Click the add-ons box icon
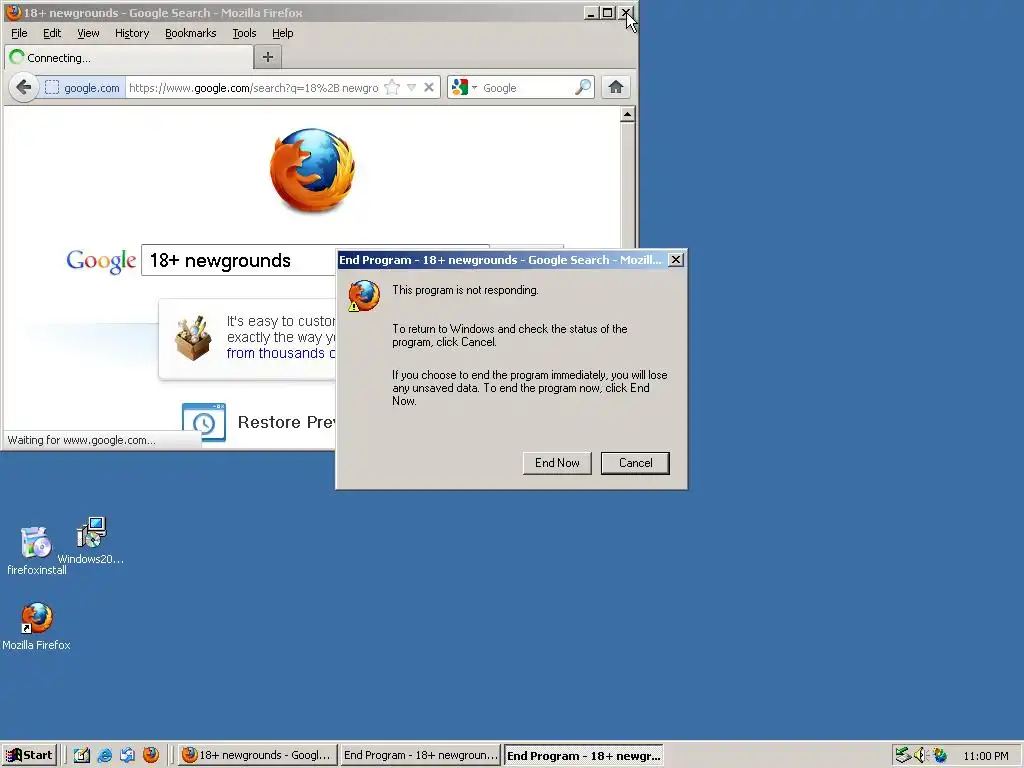Screen dimensions: 1024x768 [x=193, y=338]
